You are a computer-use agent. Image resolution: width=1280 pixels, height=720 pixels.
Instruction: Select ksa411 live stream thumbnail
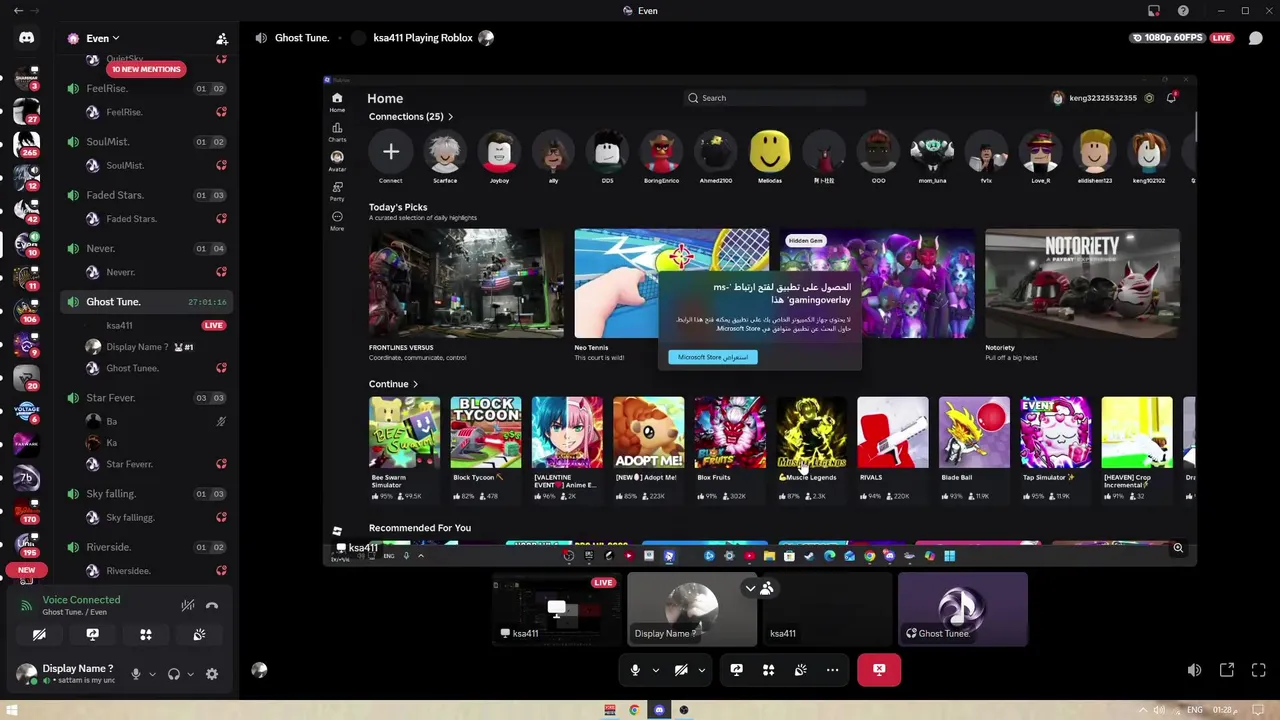pyautogui.click(x=556, y=608)
